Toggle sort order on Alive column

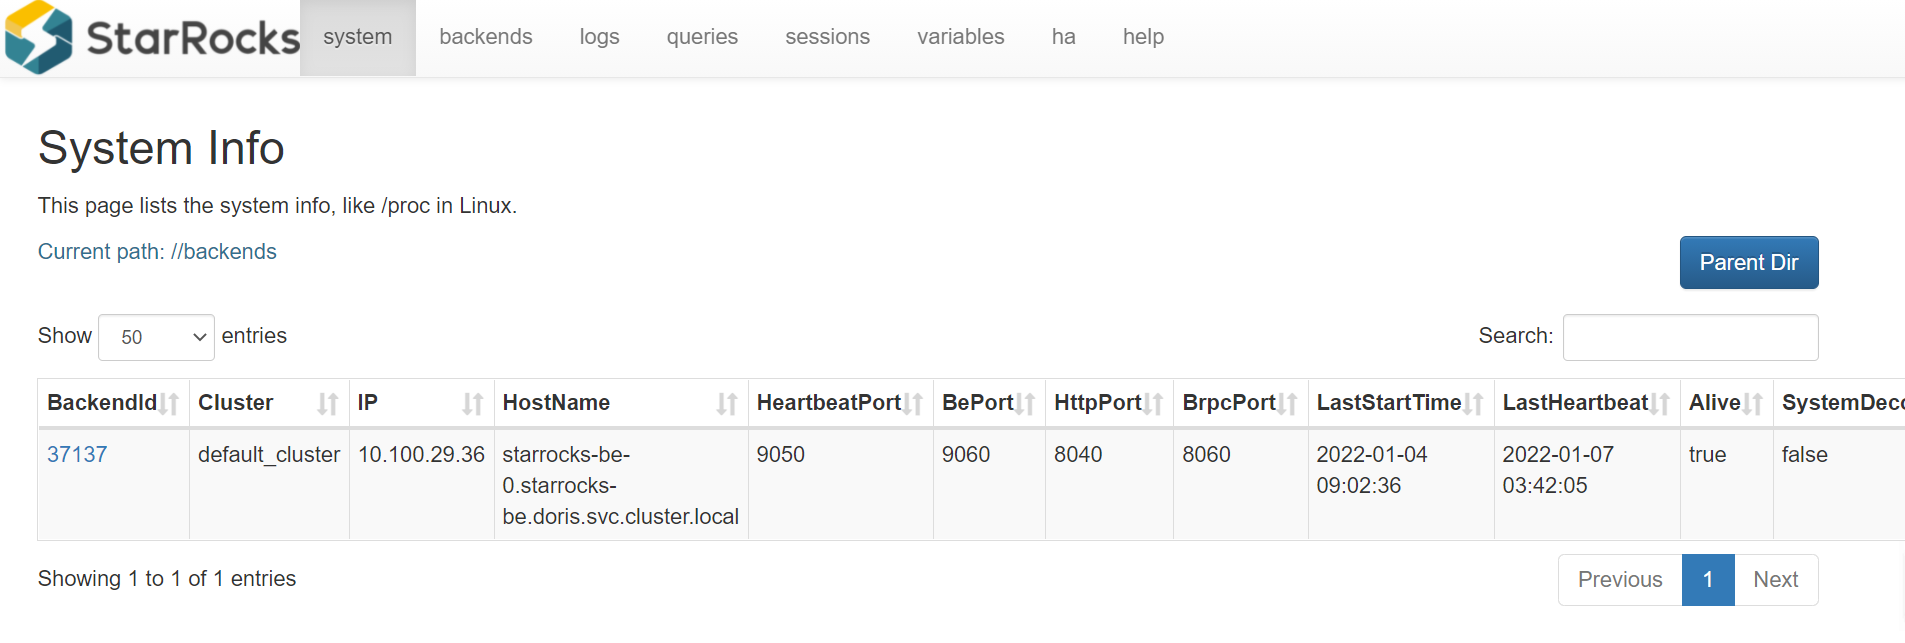(1752, 404)
